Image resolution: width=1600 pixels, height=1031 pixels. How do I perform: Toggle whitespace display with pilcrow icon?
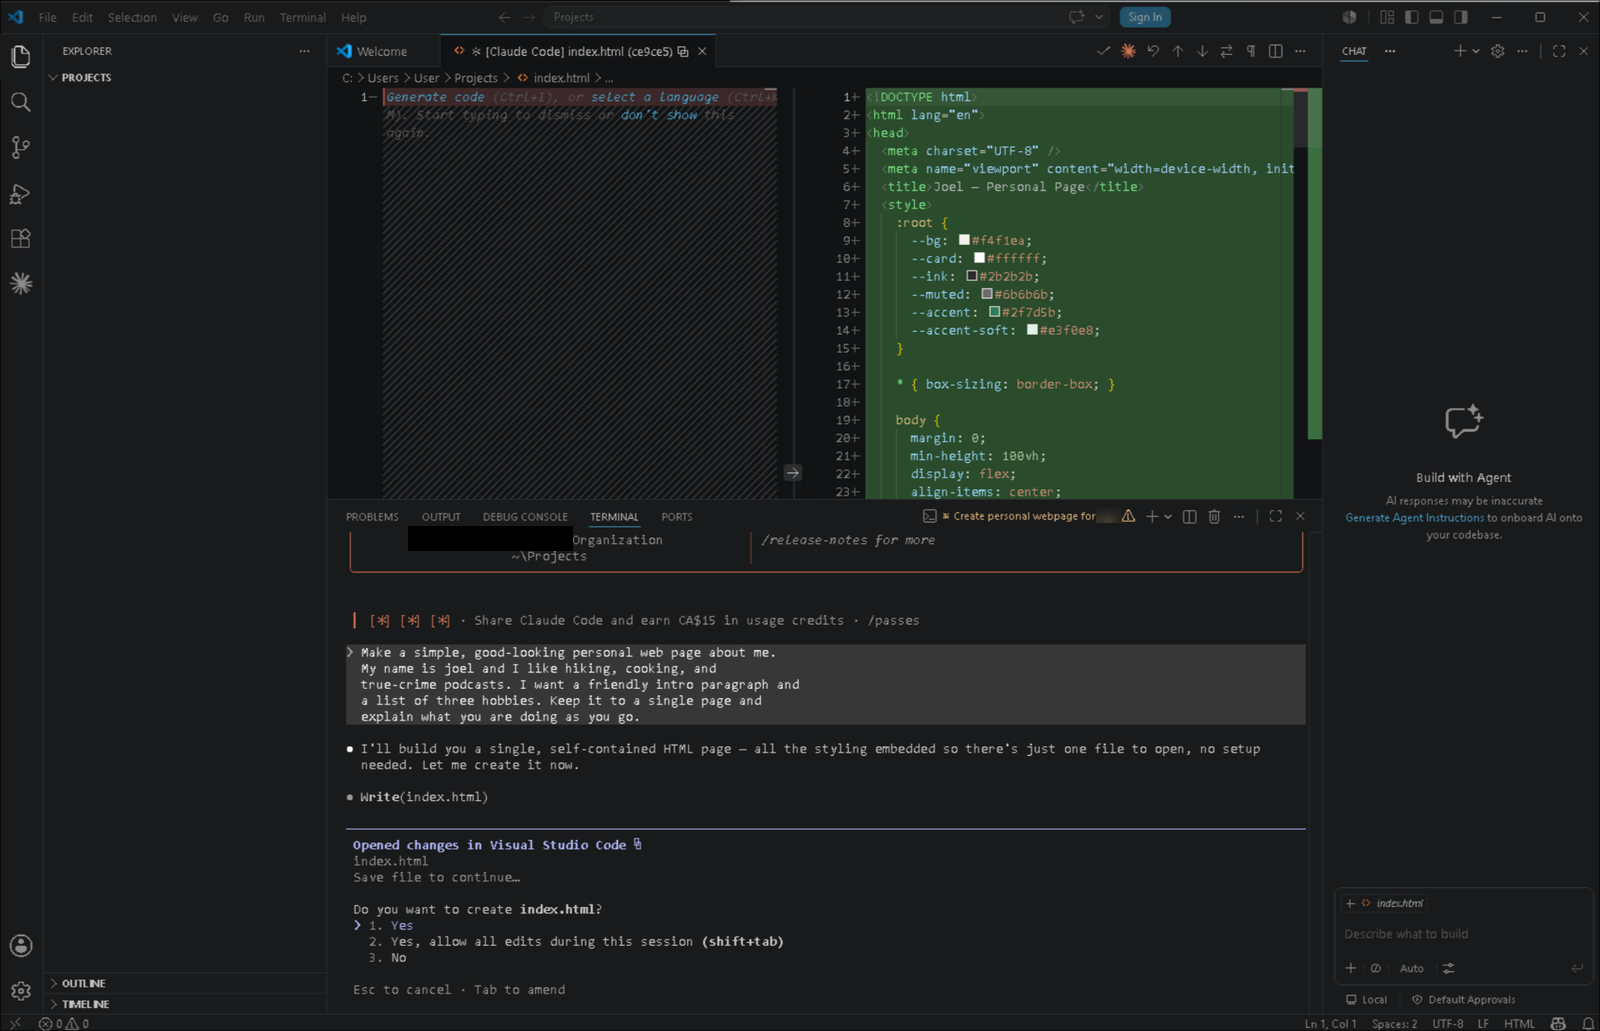(x=1251, y=51)
